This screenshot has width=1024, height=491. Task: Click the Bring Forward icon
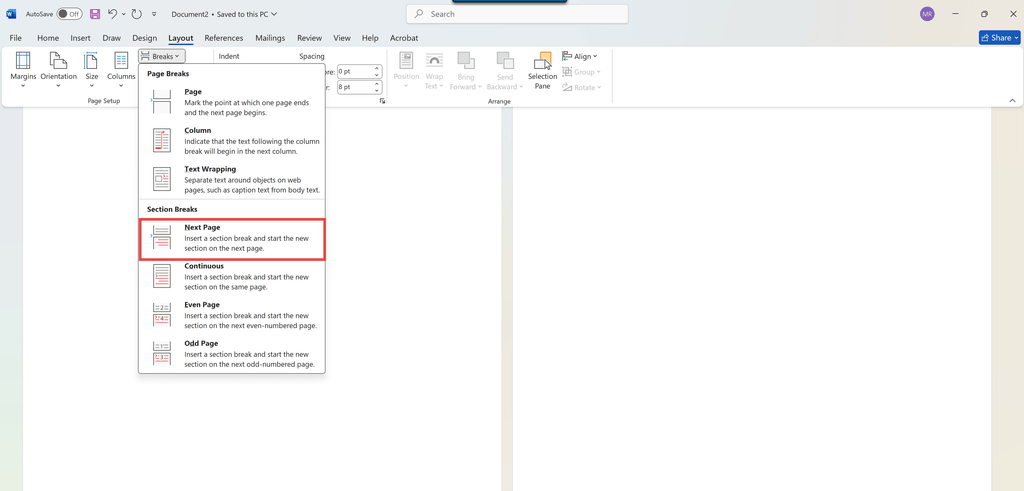click(466, 61)
